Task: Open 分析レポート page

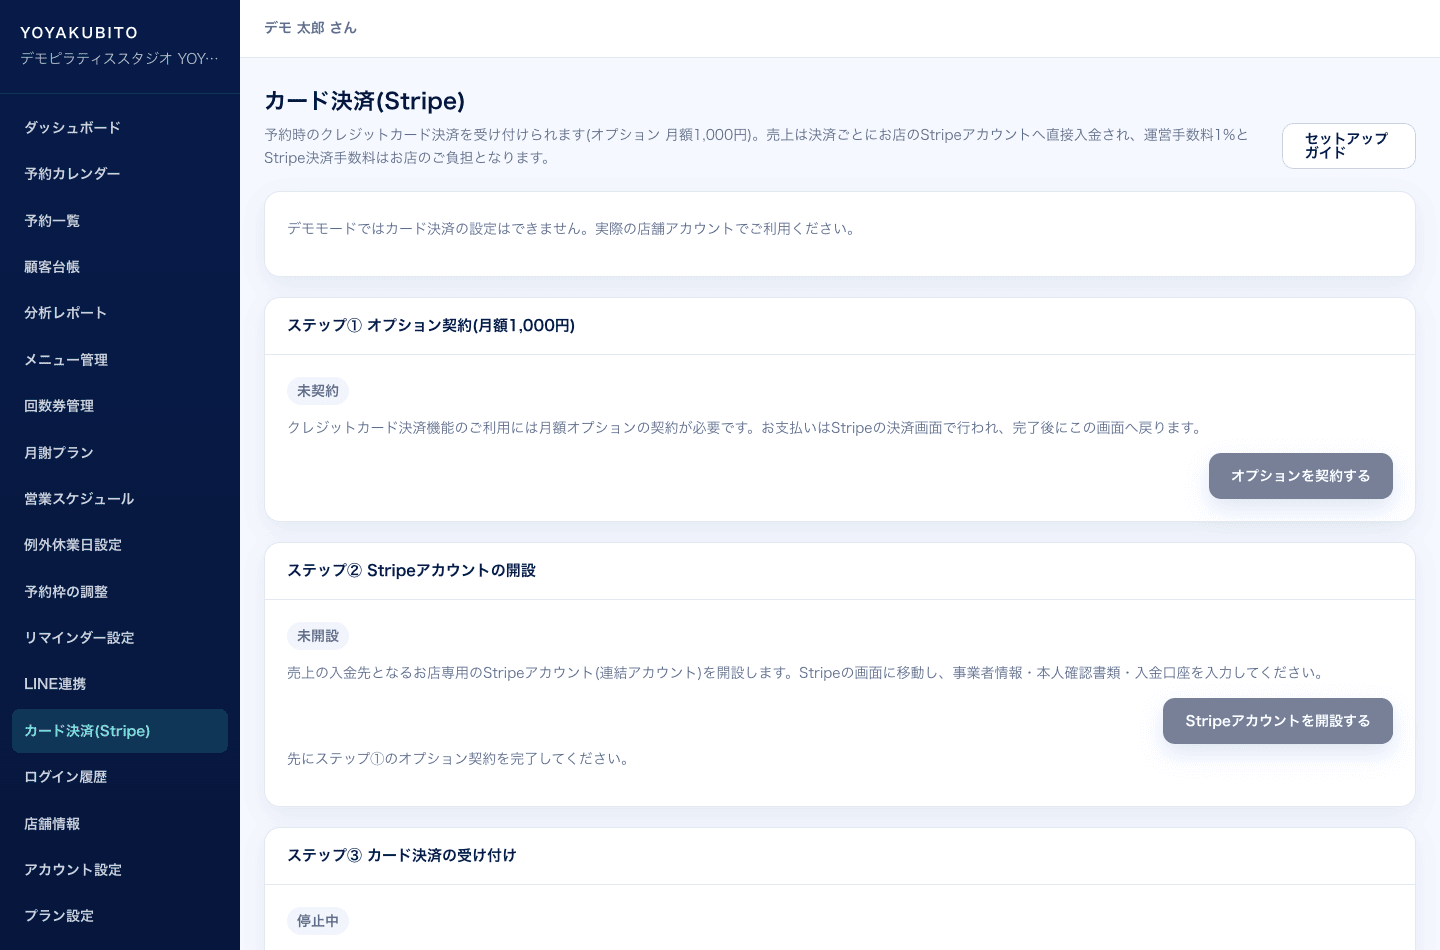Action: pos(120,313)
